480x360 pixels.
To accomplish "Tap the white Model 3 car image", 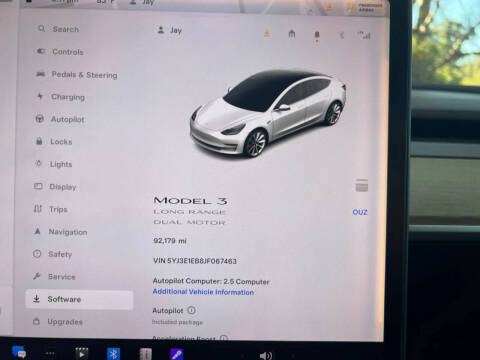I will click(268, 113).
